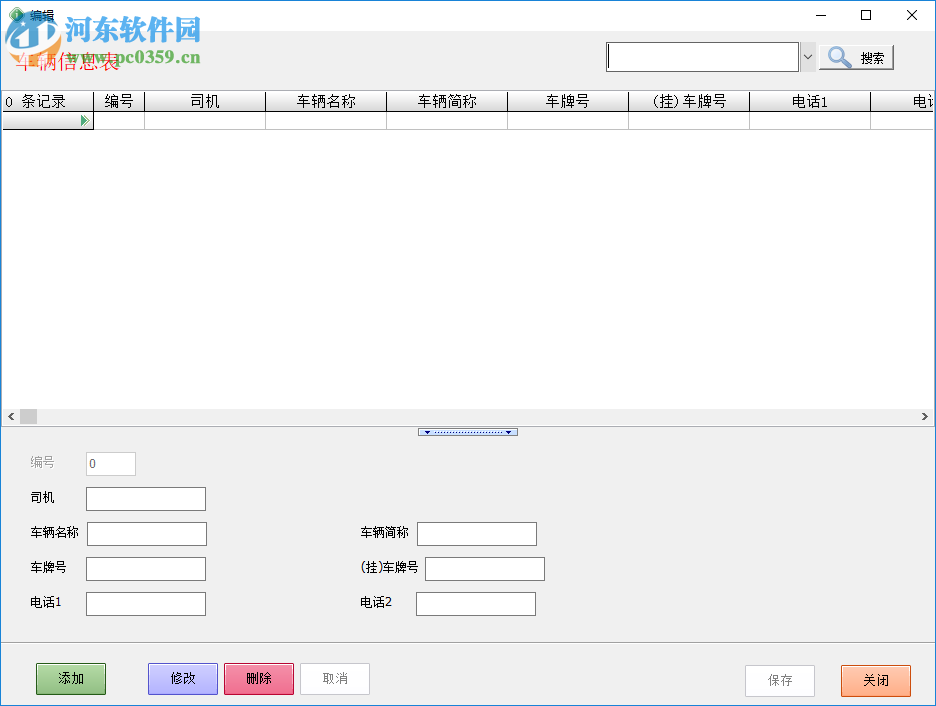The image size is (936, 706).
Task: Click the magnifier search icon
Action: 838,57
